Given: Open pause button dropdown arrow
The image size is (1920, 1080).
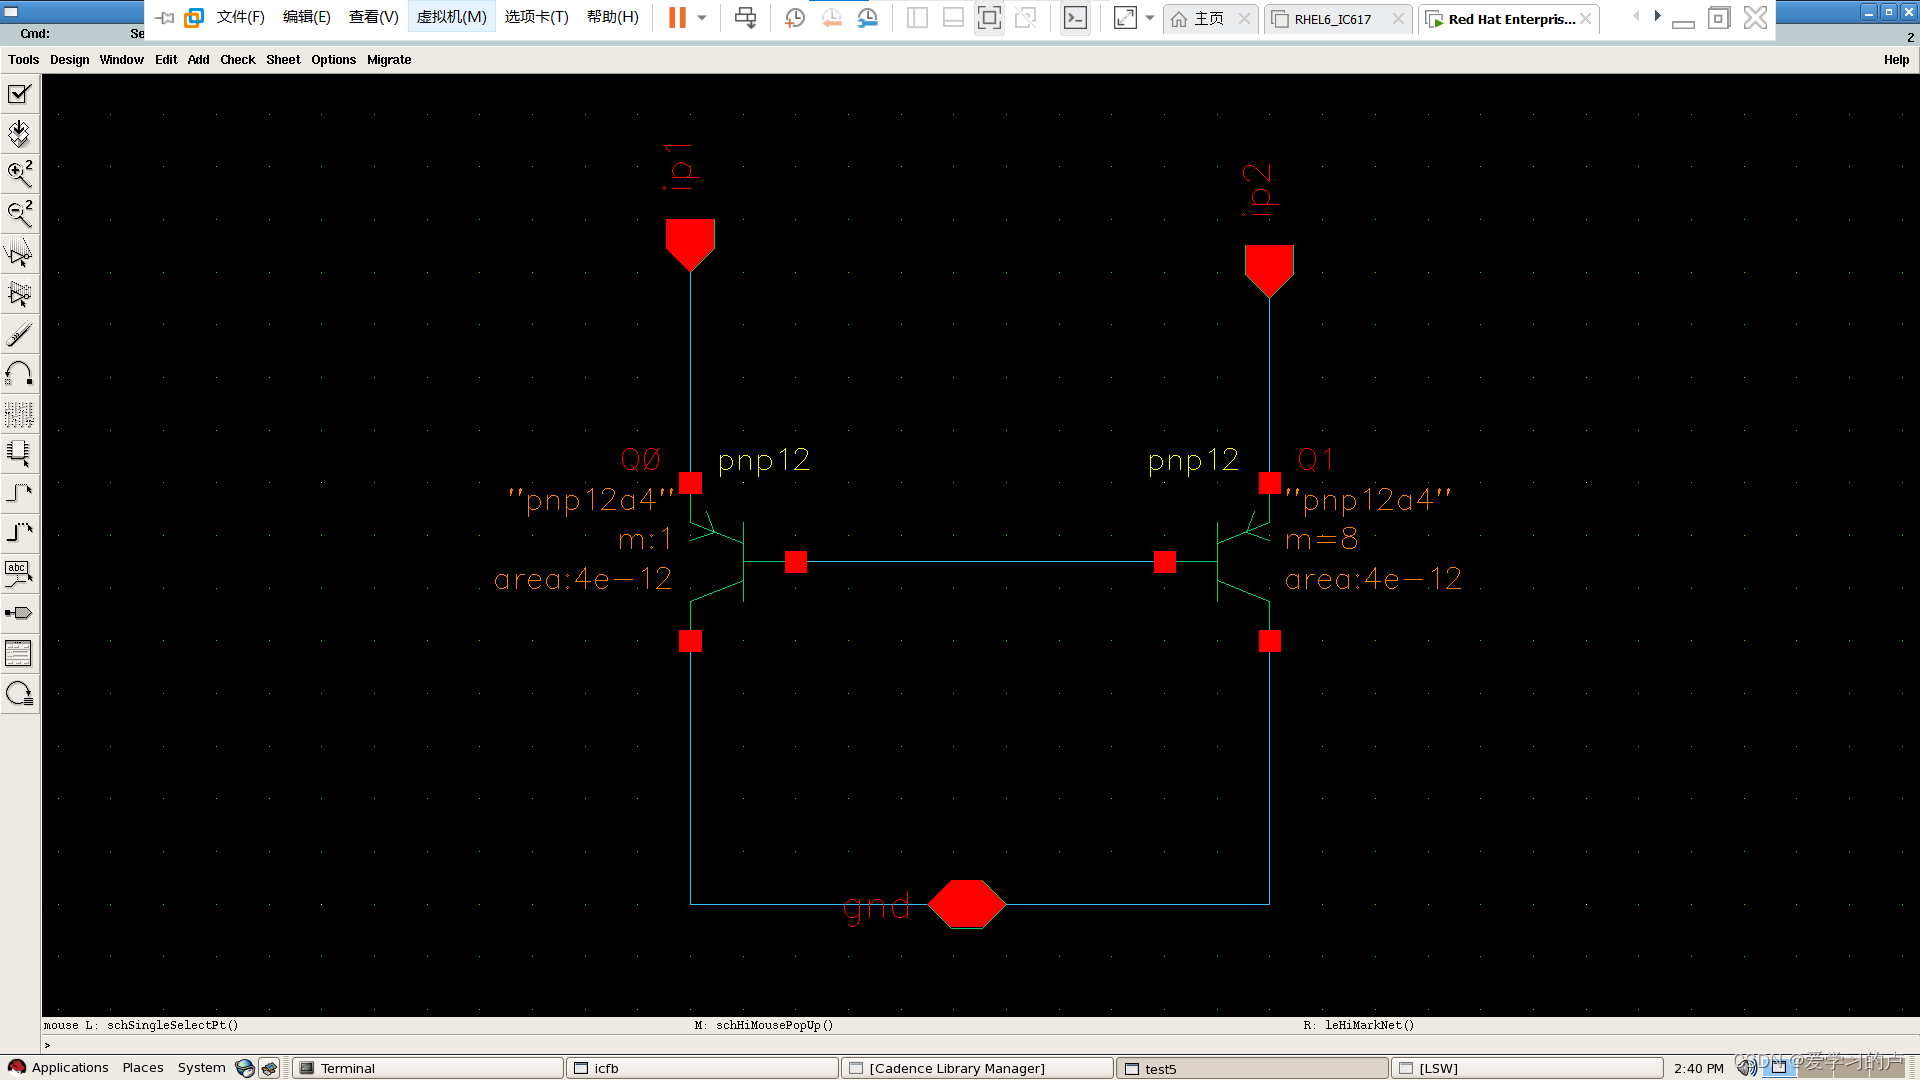Looking at the screenshot, I should pyautogui.click(x=702, y=18).
